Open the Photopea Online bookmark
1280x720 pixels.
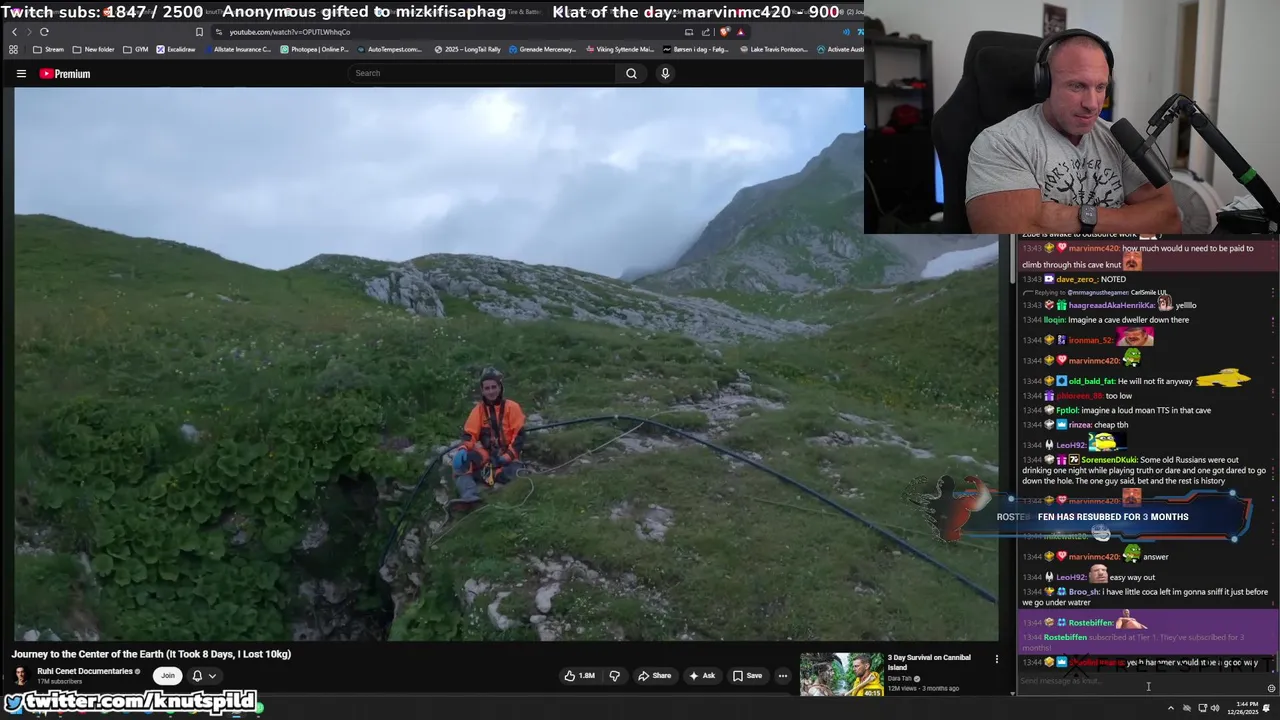point(315,49)
